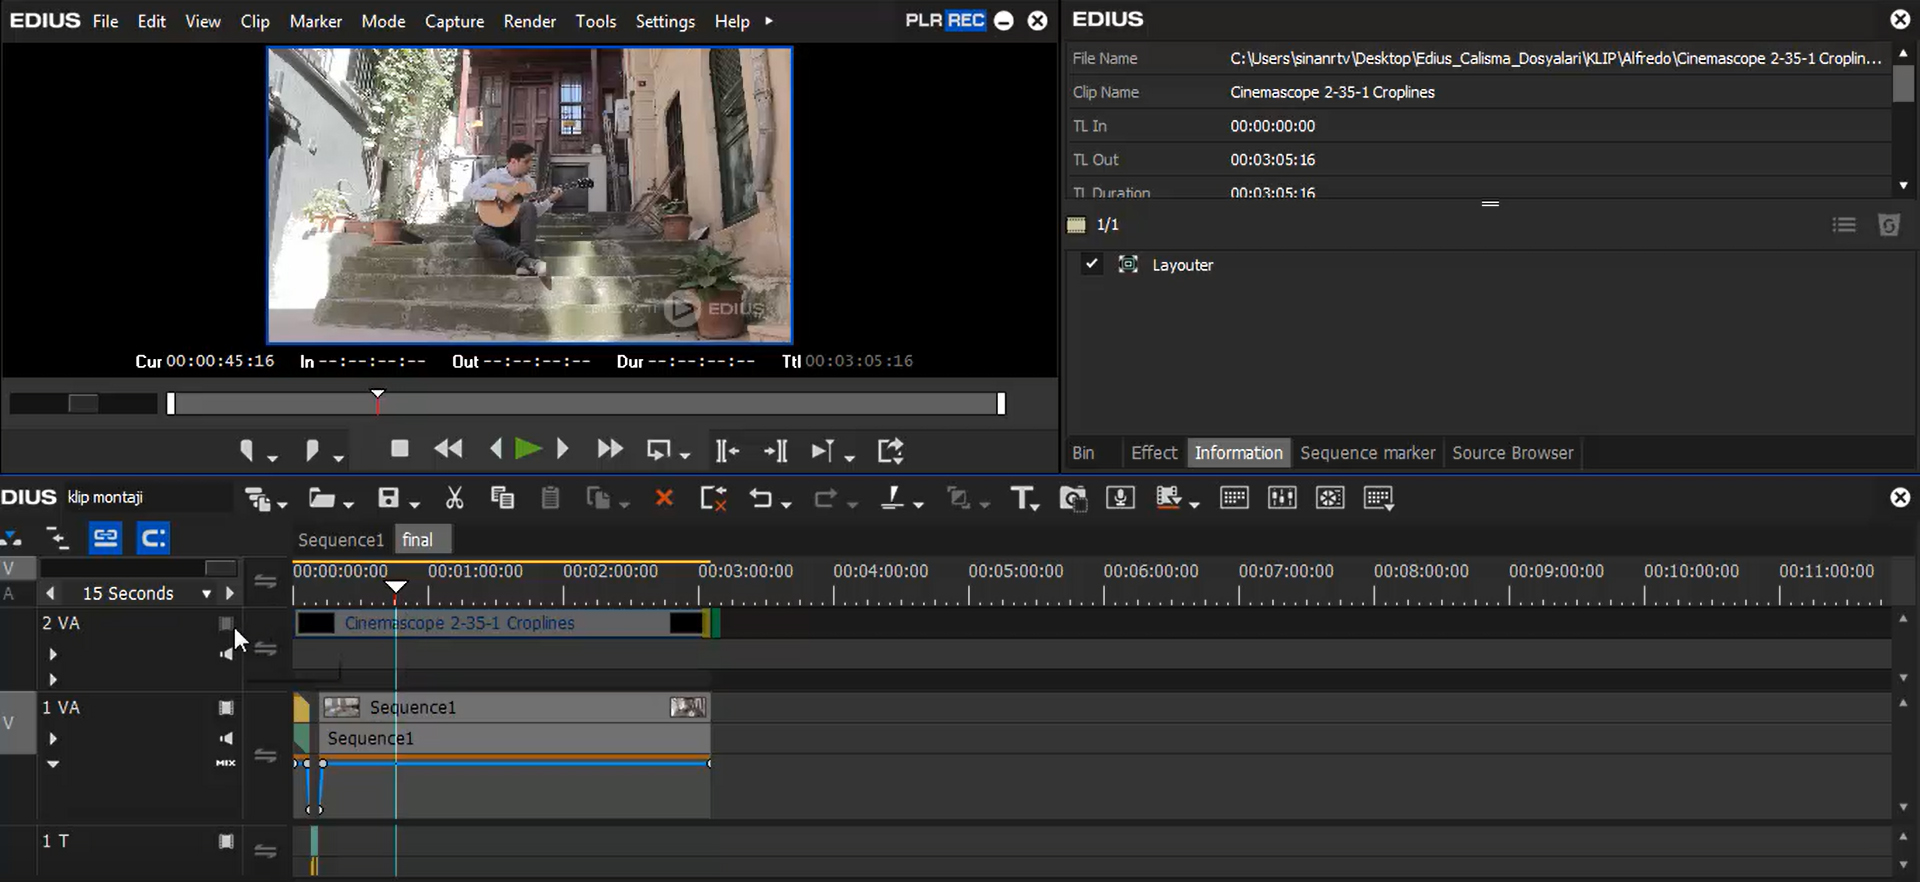Viewport: 1920px width, 882px height.
Task: Click the Open project folder icon
Action: pos(322,497)
